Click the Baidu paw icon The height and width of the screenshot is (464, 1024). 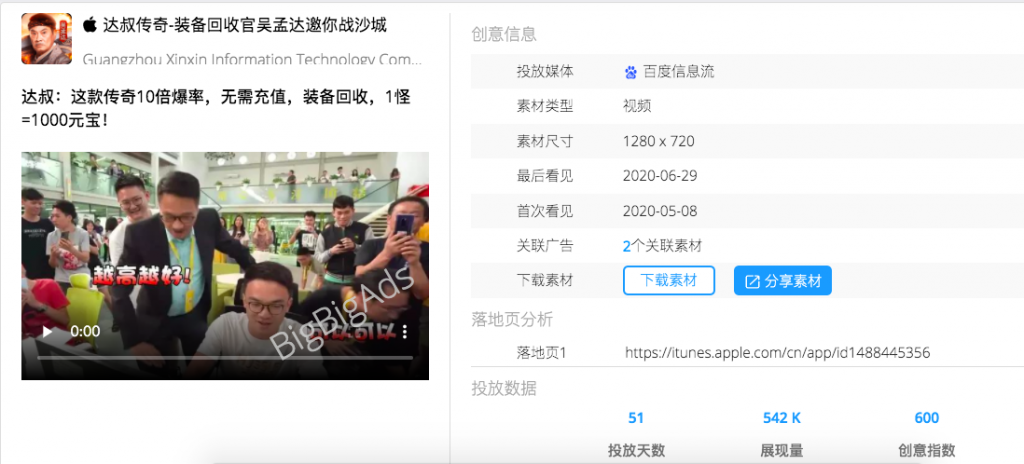[x=630, y=72]
